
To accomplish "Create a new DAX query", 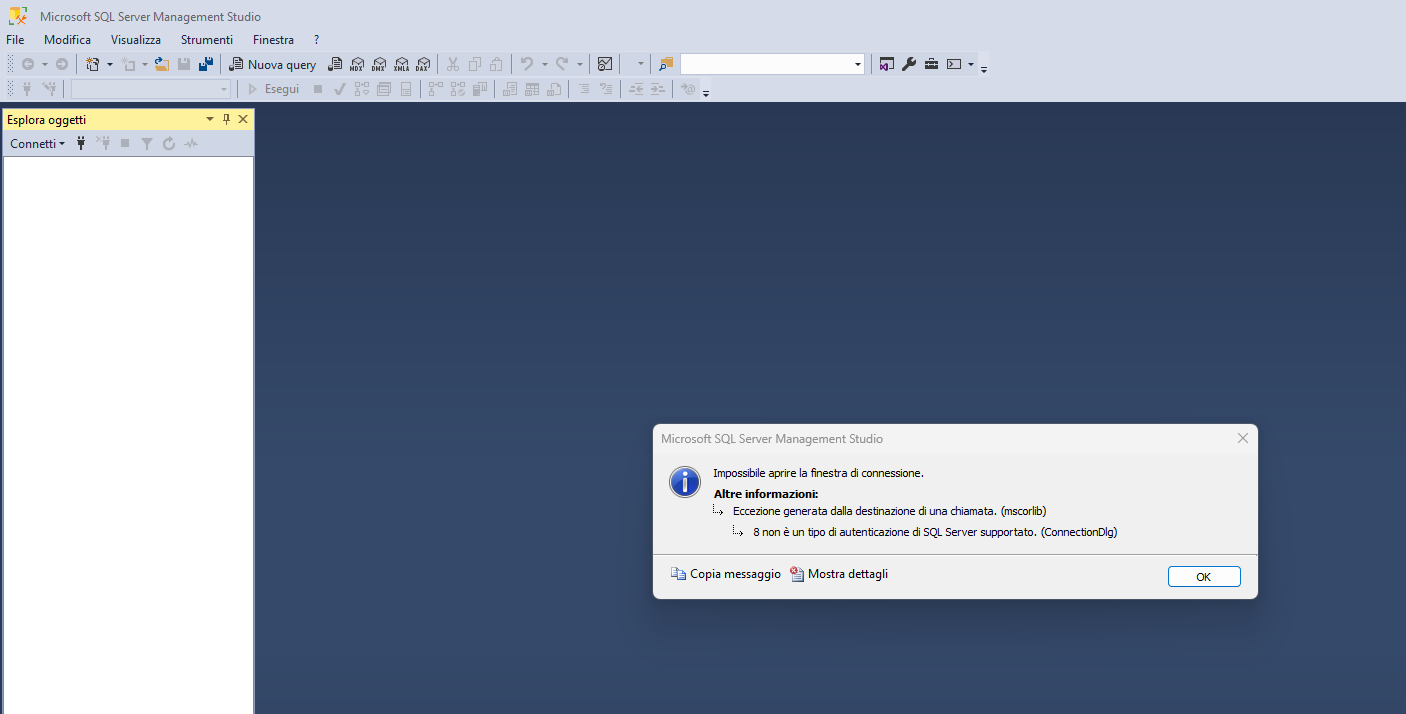I will (423, 64).
